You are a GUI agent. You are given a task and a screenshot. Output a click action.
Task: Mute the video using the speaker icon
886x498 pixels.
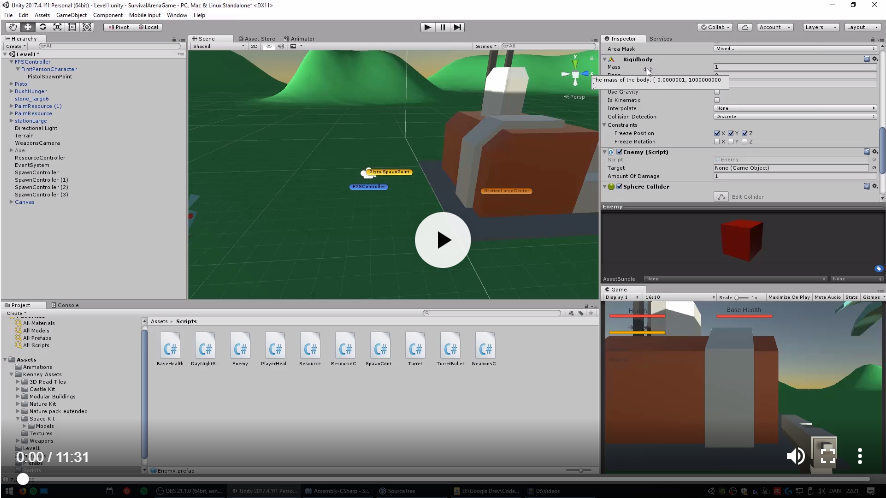point(795,456)
